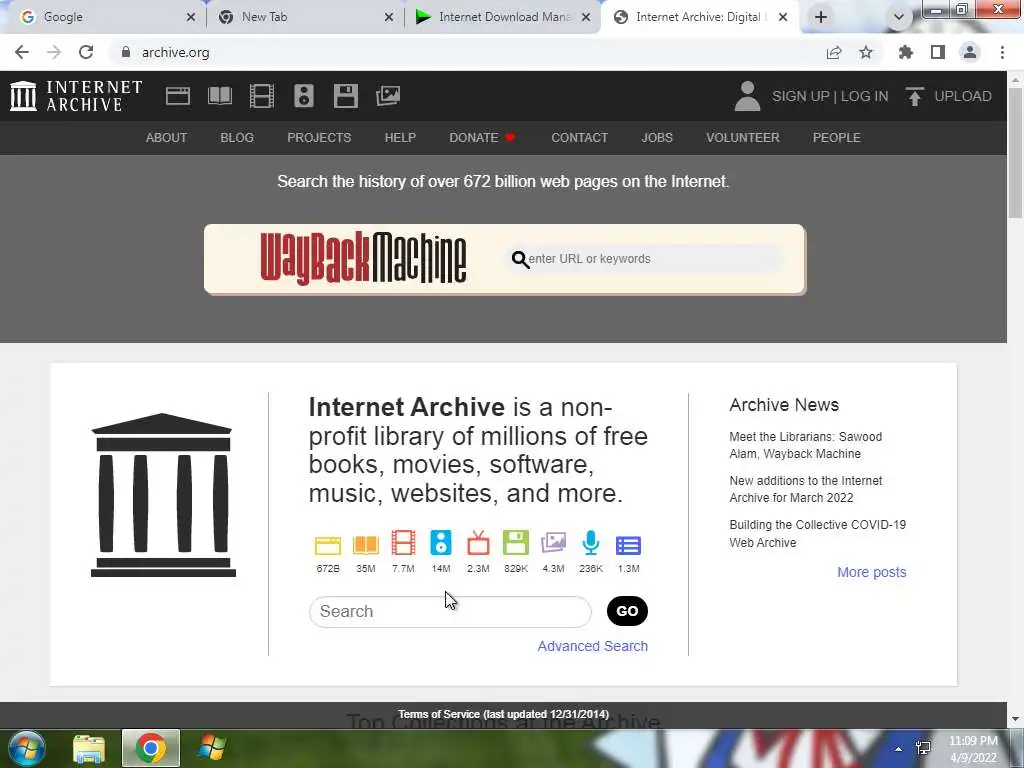Open the ABOUT menu item
The width and height of the screenshot is (1024, 768).
point(167,138)
